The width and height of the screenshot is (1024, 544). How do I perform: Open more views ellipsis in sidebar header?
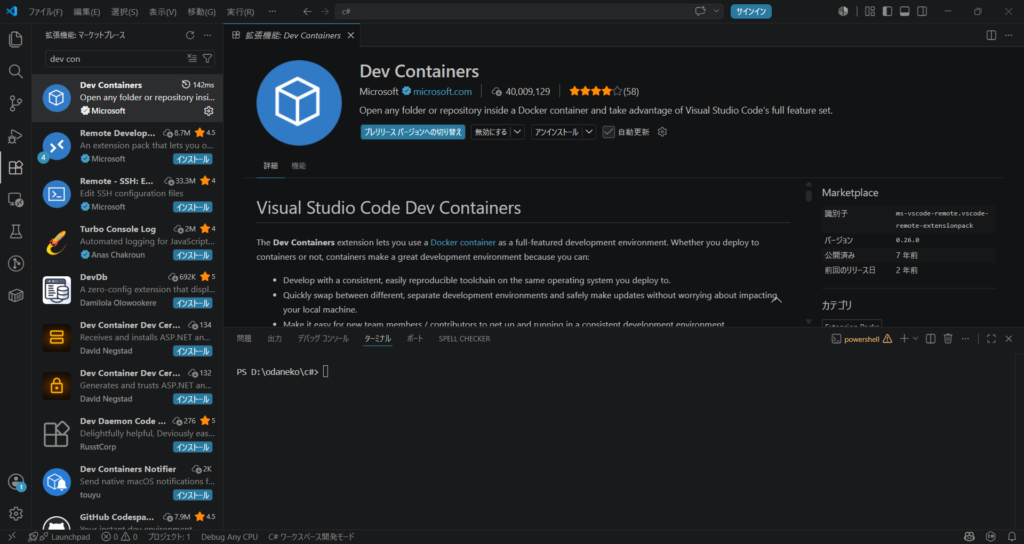pyautogui.click(x=208, y=35)
